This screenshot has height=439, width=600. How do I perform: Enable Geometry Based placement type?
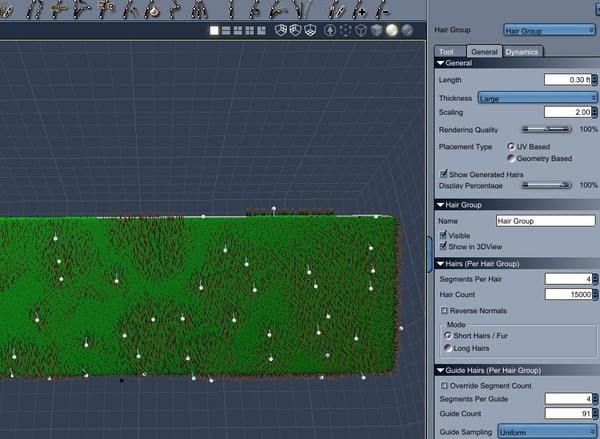tap(511, 158)
